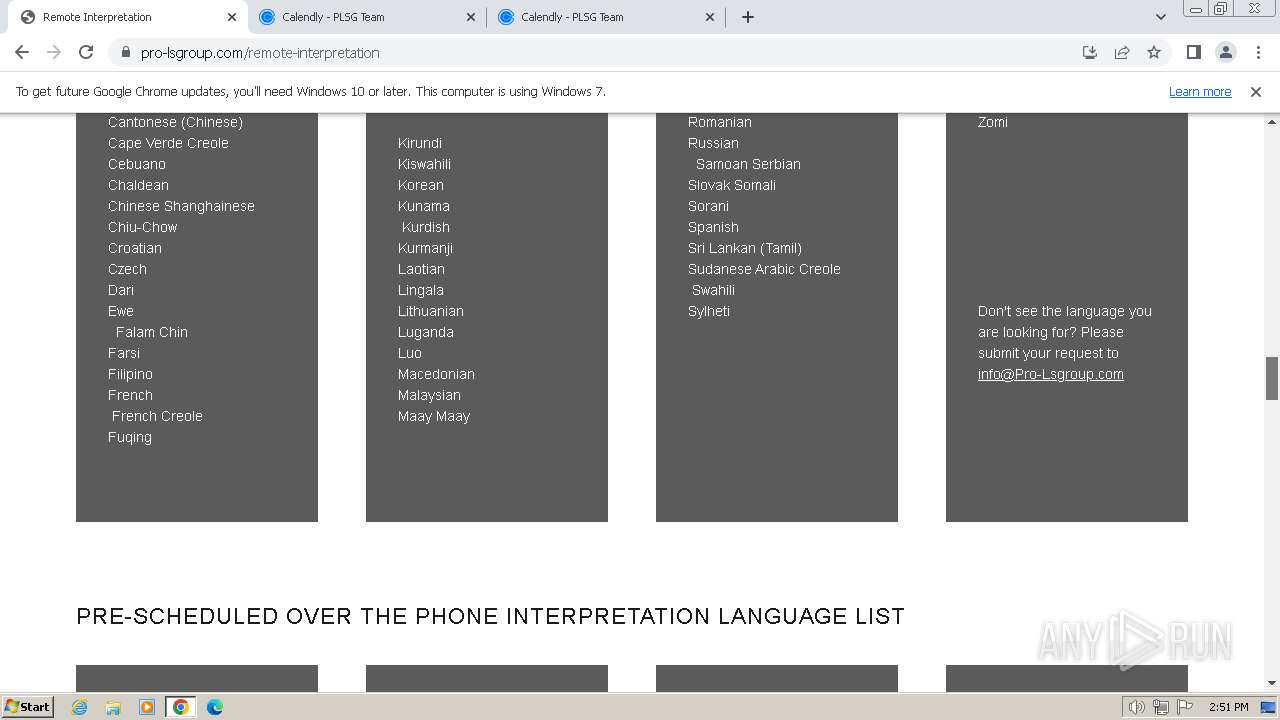1280x720 pixels.
Task: Click the Falam Chin entry
Action: [x=151, y=332]
